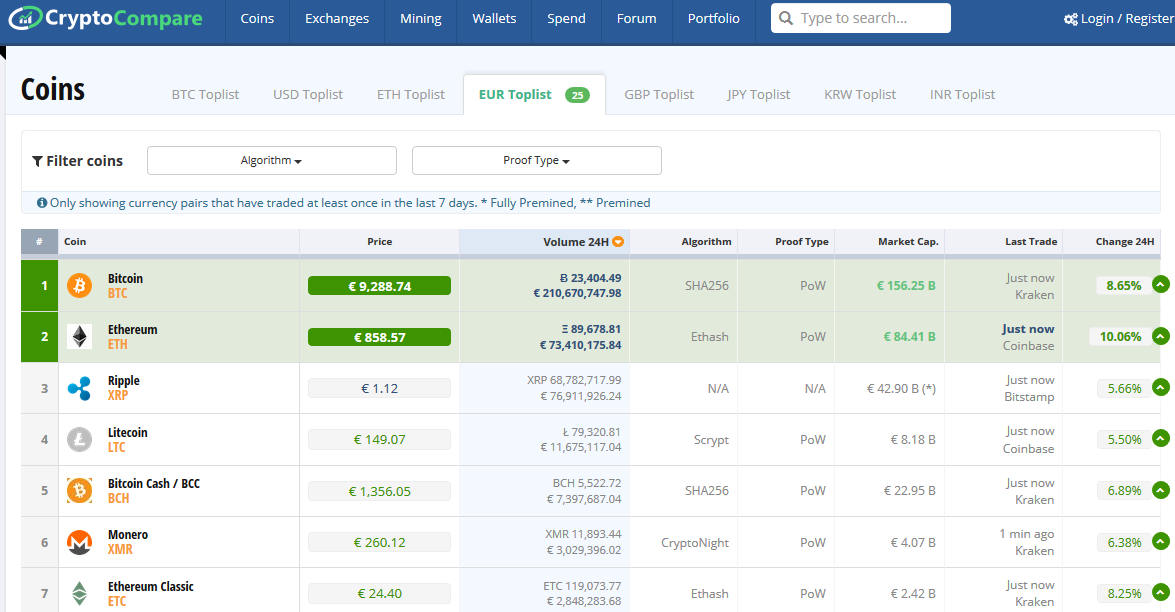Click Monero's green up-arrow change icon
The height and width of the screenshot is (612, 1175).
click(1161, 541)
